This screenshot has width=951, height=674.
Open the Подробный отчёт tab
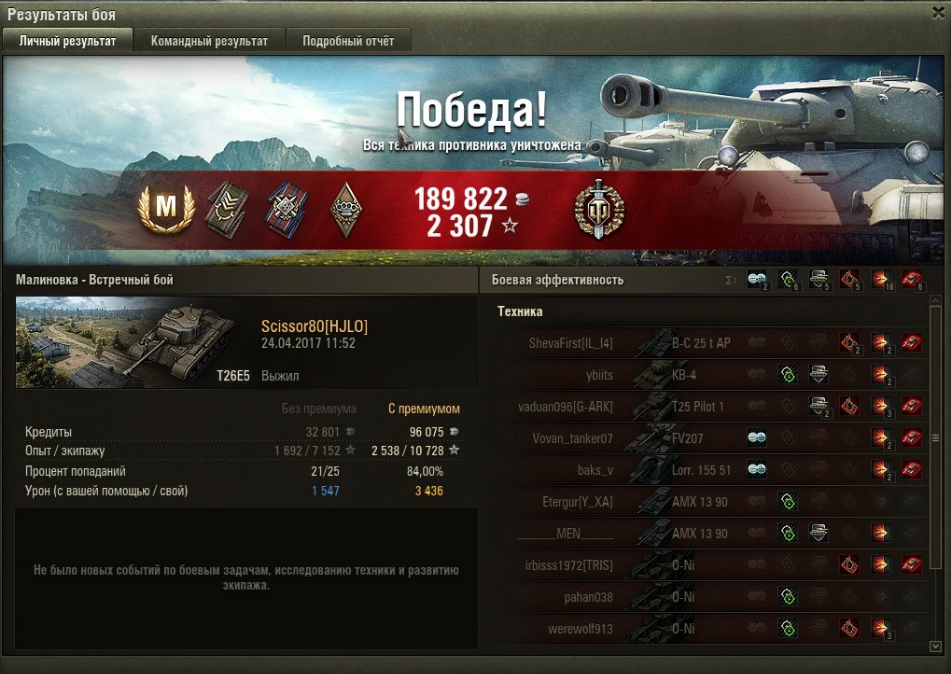point(348,41)
